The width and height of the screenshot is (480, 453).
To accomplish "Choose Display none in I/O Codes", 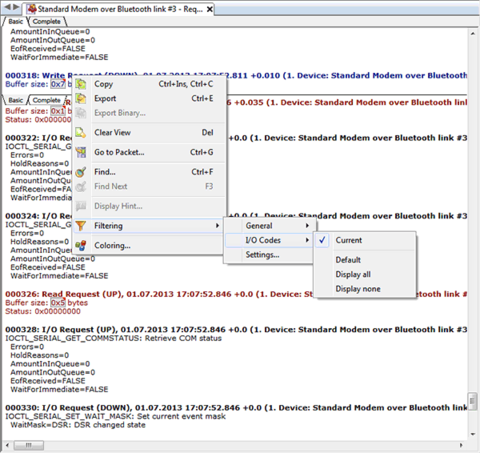I will coord(358,289).
